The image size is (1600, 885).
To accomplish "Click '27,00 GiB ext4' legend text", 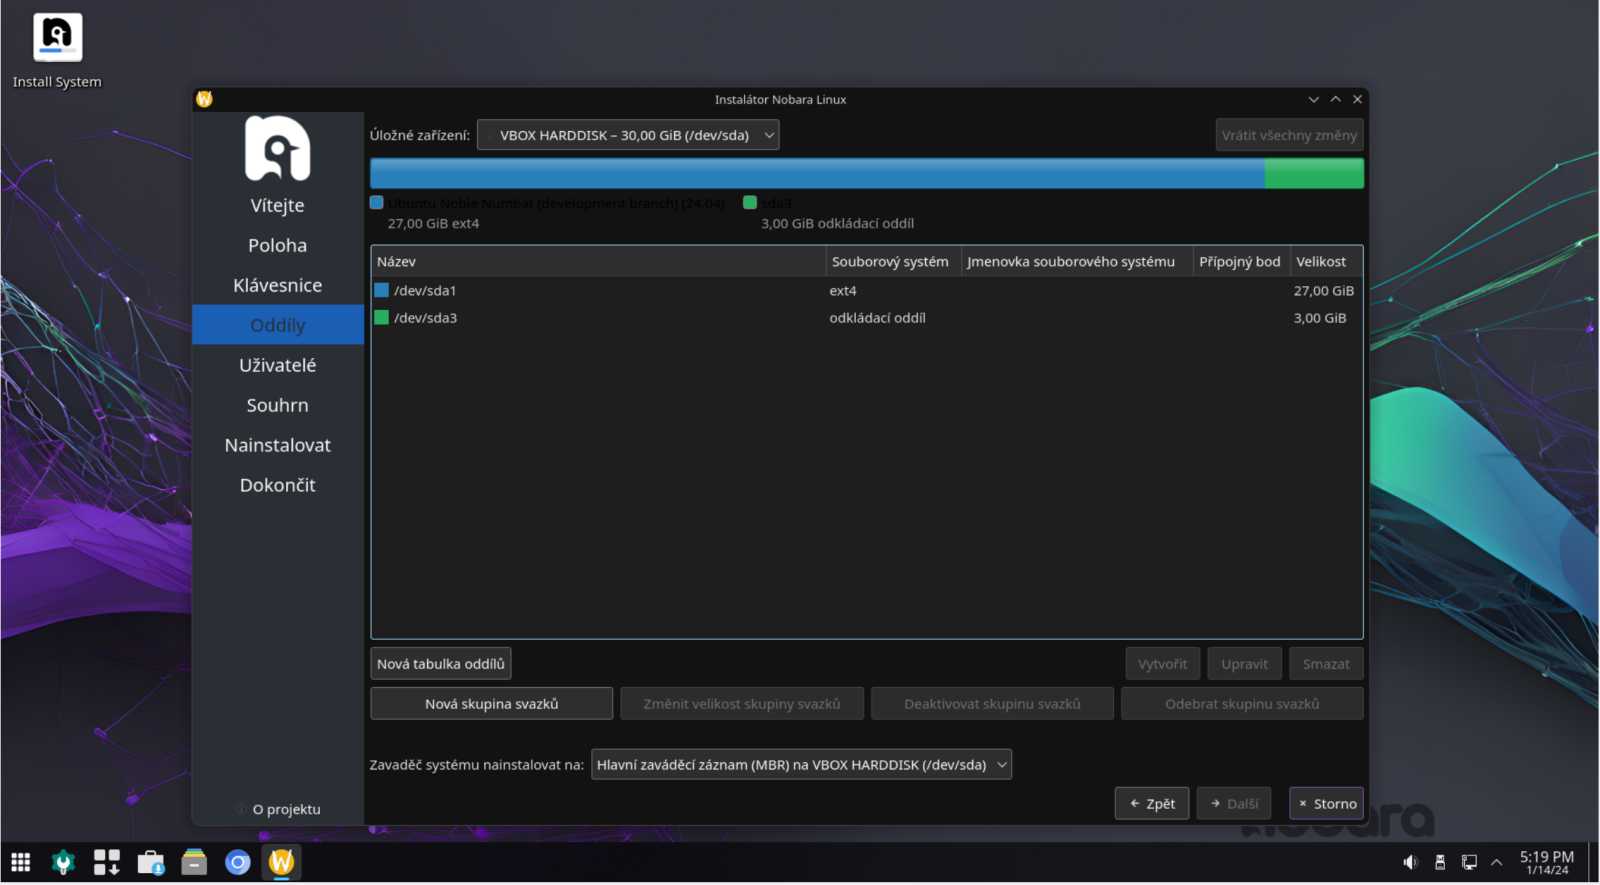I will point(433,224).
